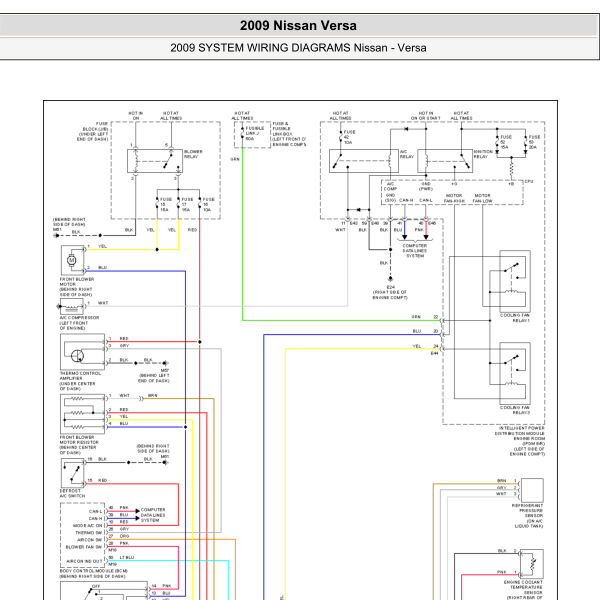Click the defrost A/C switch contact symbol

73,473
